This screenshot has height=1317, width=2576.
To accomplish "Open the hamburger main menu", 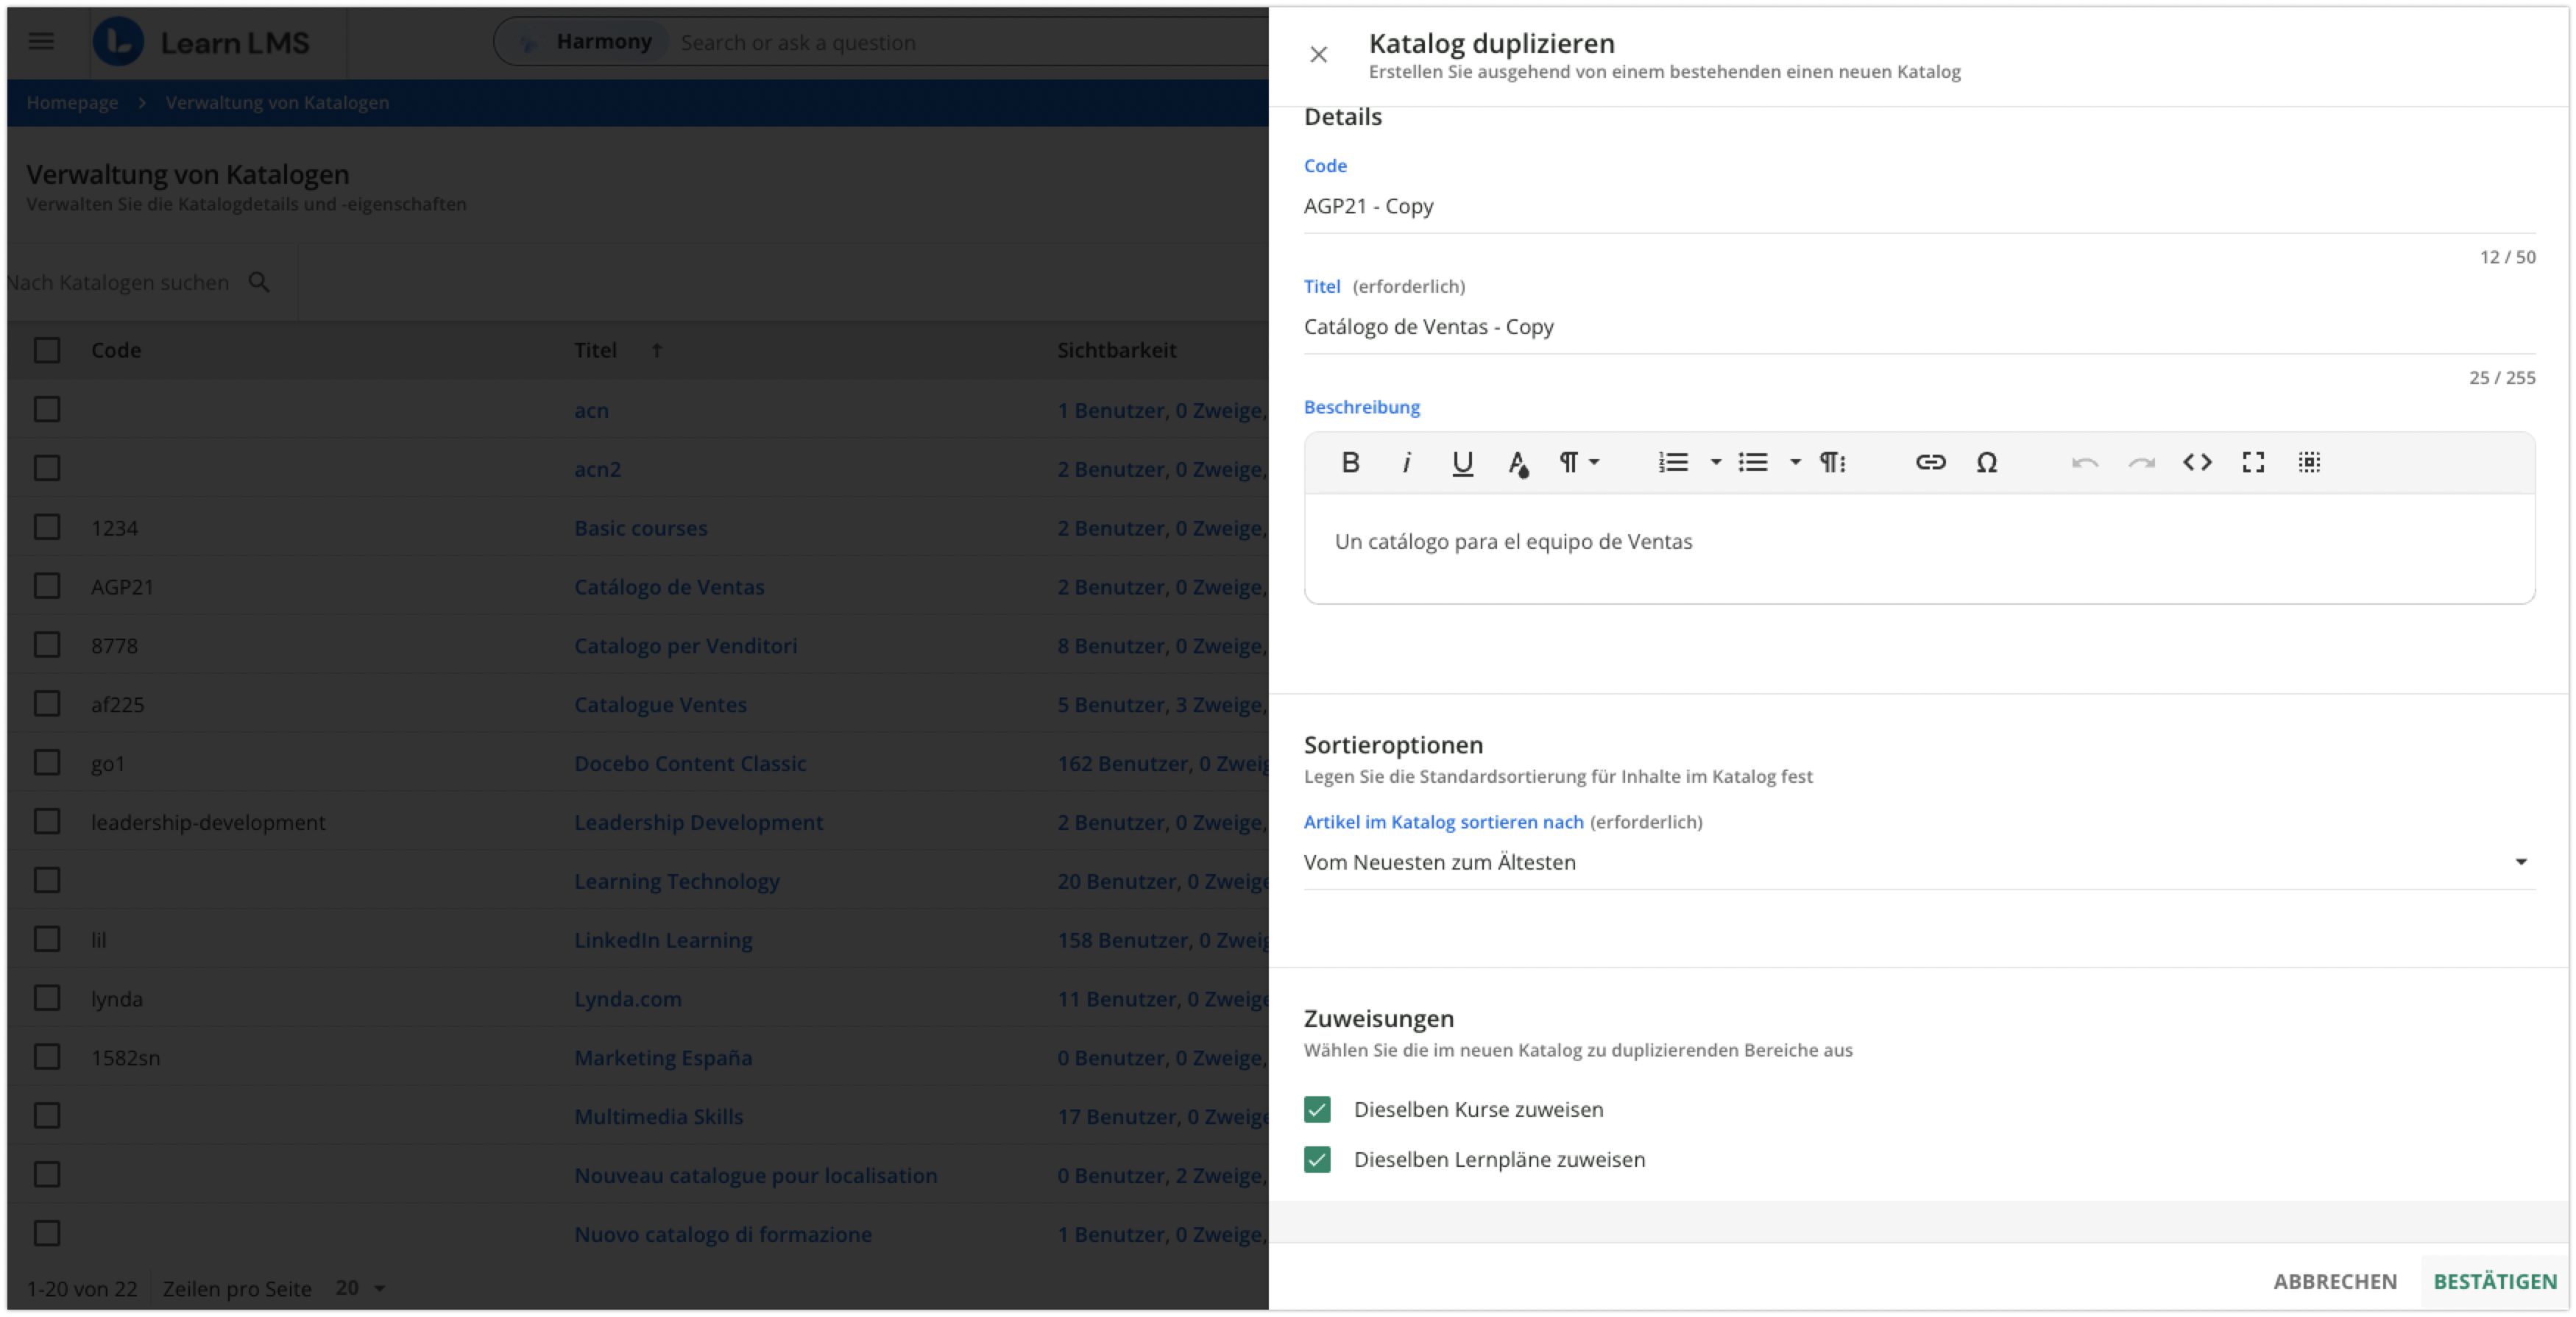I will point(41,42).
